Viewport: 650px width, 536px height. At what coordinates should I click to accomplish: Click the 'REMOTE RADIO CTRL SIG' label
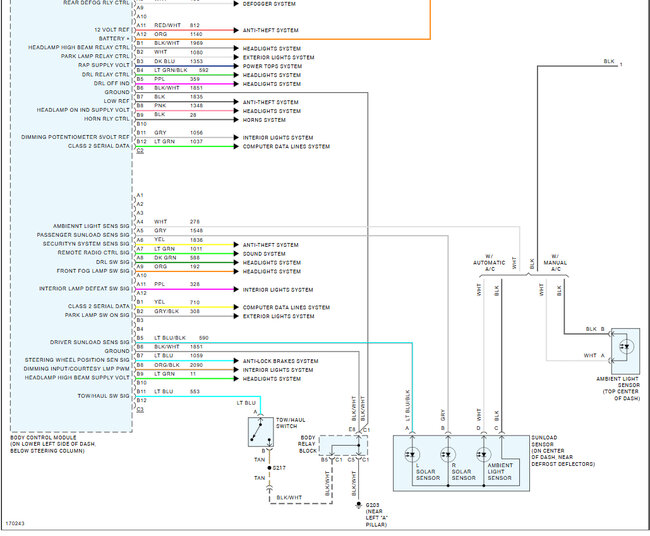94,252
